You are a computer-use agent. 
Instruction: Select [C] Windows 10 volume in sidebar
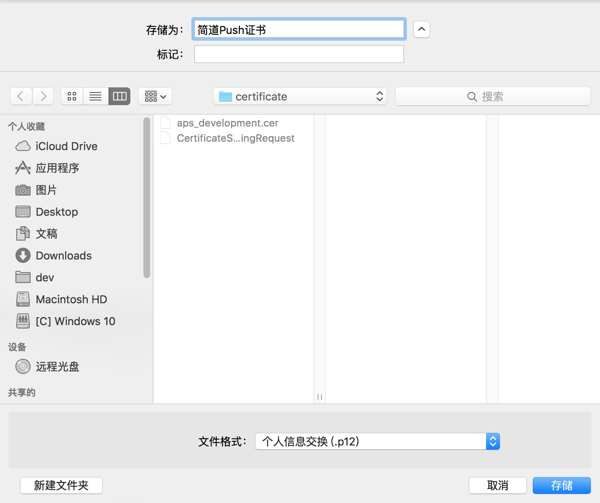coord(65,321)
